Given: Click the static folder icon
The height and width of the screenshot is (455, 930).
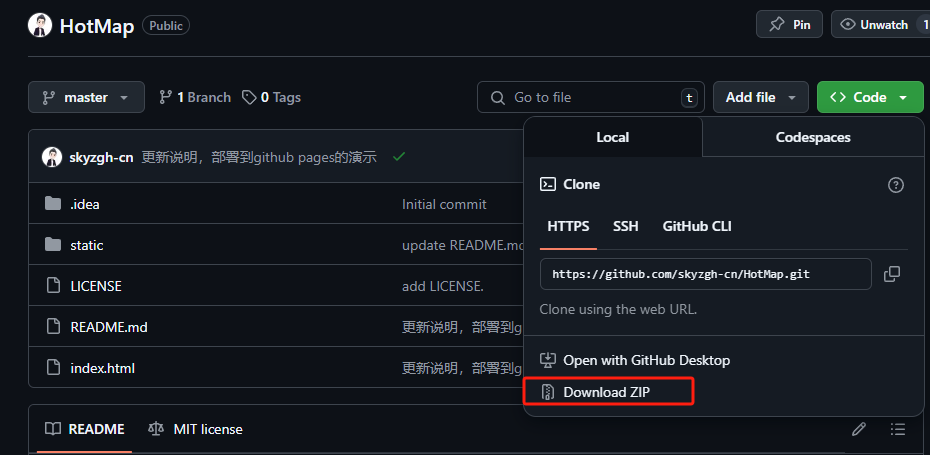Looking at the screenshot, I should pyautogui.click(x=53, y=244).
